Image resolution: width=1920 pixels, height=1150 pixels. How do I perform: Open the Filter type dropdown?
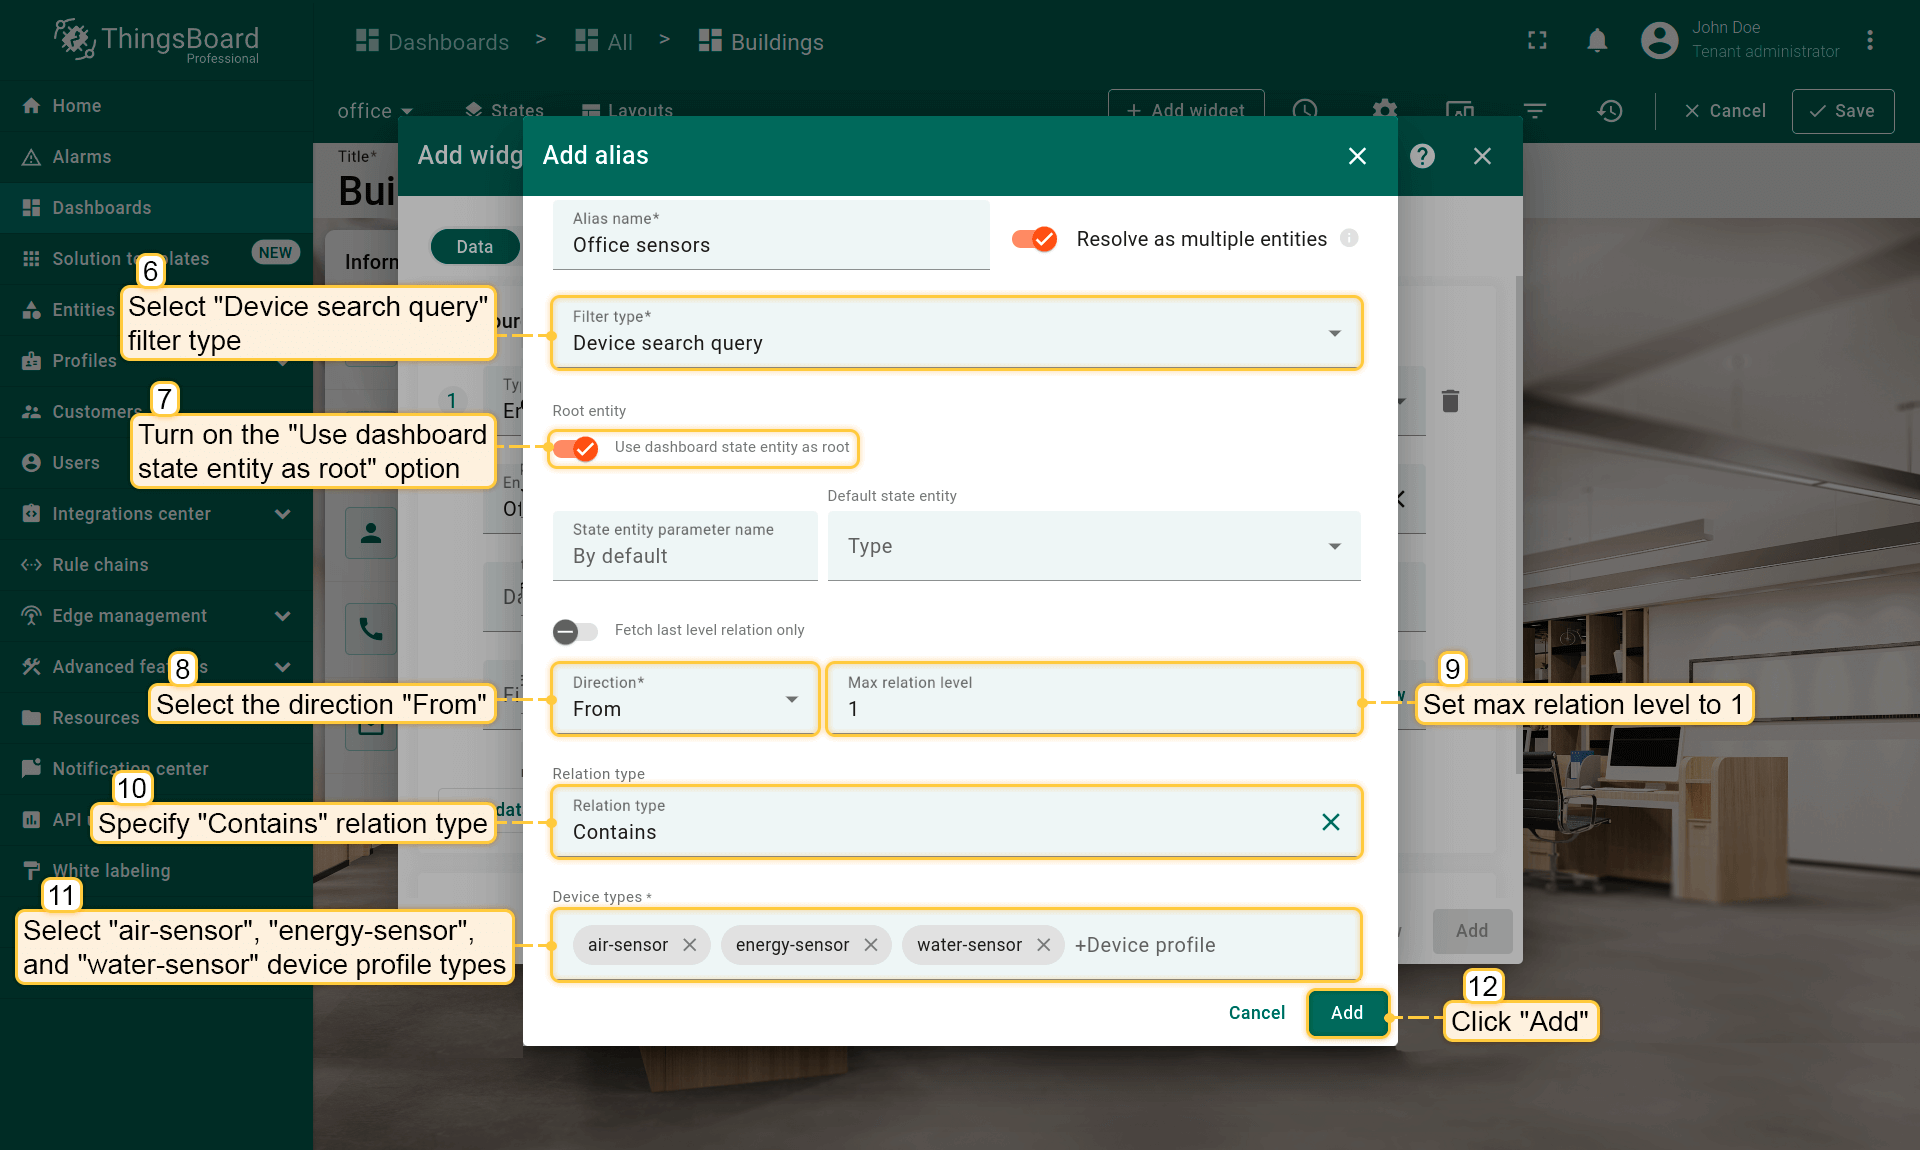[x=955, y=333]
